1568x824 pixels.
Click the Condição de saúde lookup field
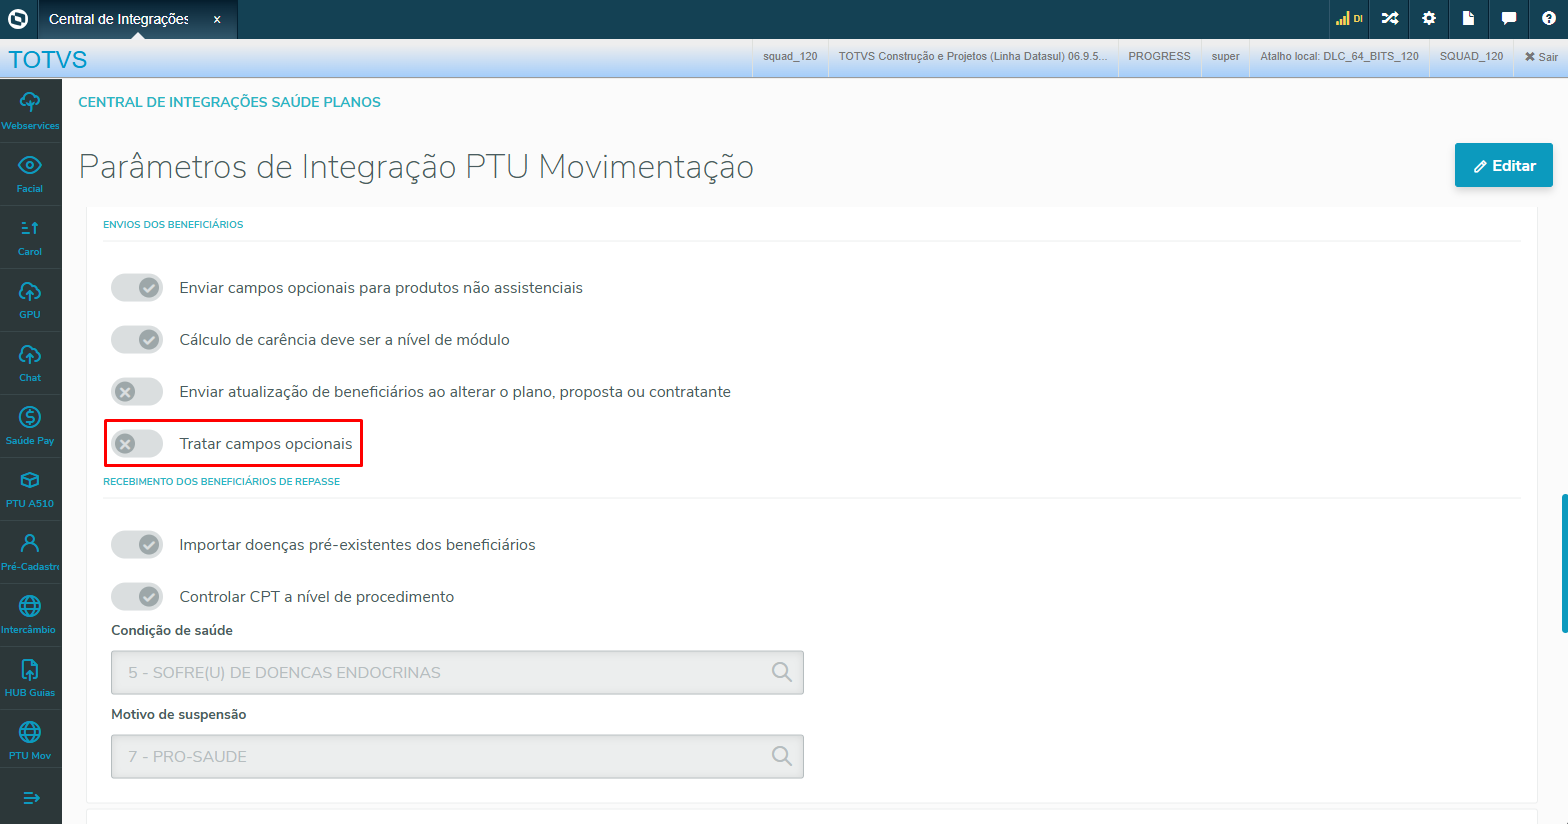pos(457,673)
